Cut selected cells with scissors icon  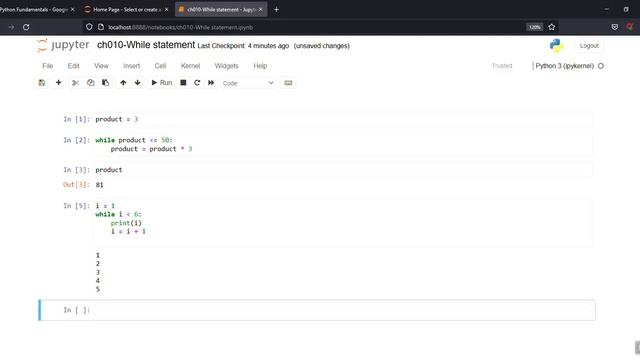[75, 83]
